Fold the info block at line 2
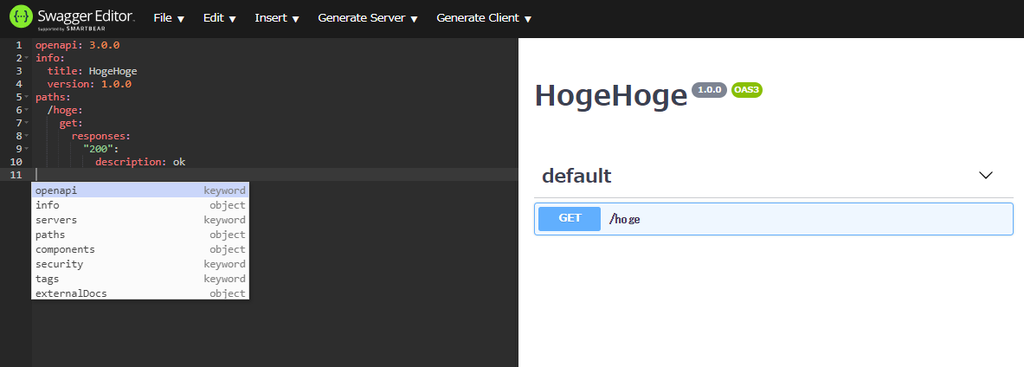Image resolution: width=1024 pixels, height=367 pixels. pos(27,58)
